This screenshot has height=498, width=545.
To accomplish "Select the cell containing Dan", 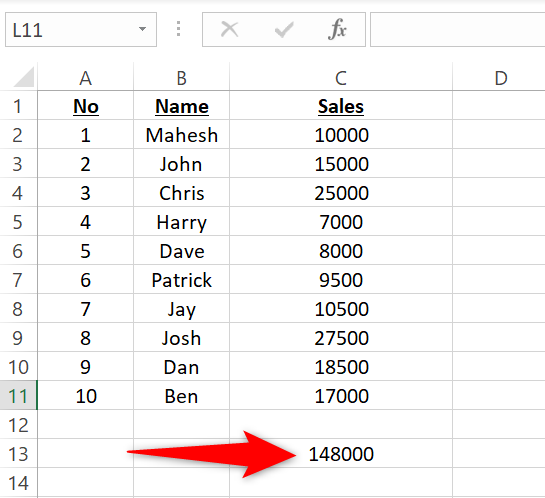I will pos(181,366).
